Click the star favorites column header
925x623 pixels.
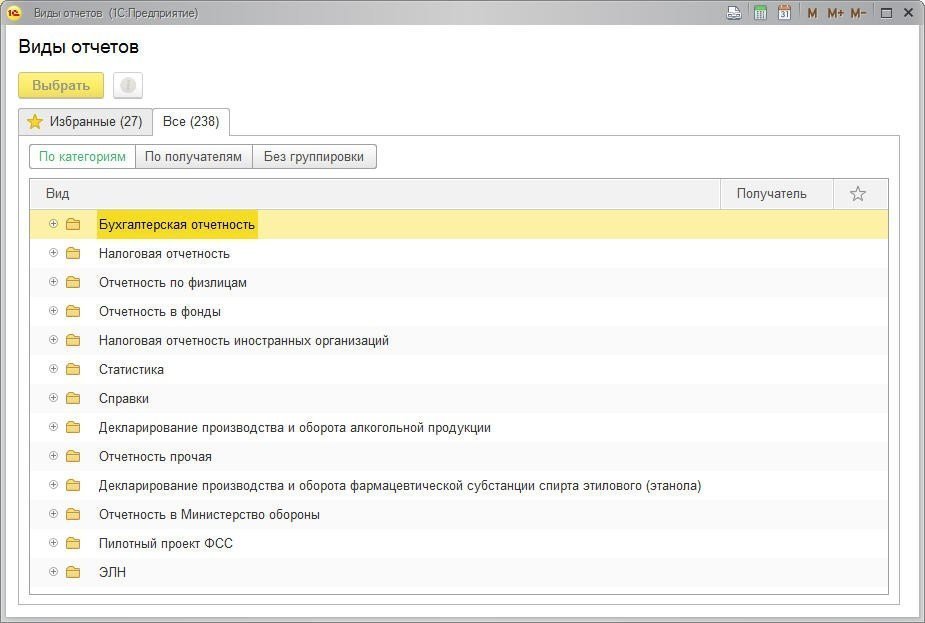pos(858,194)
